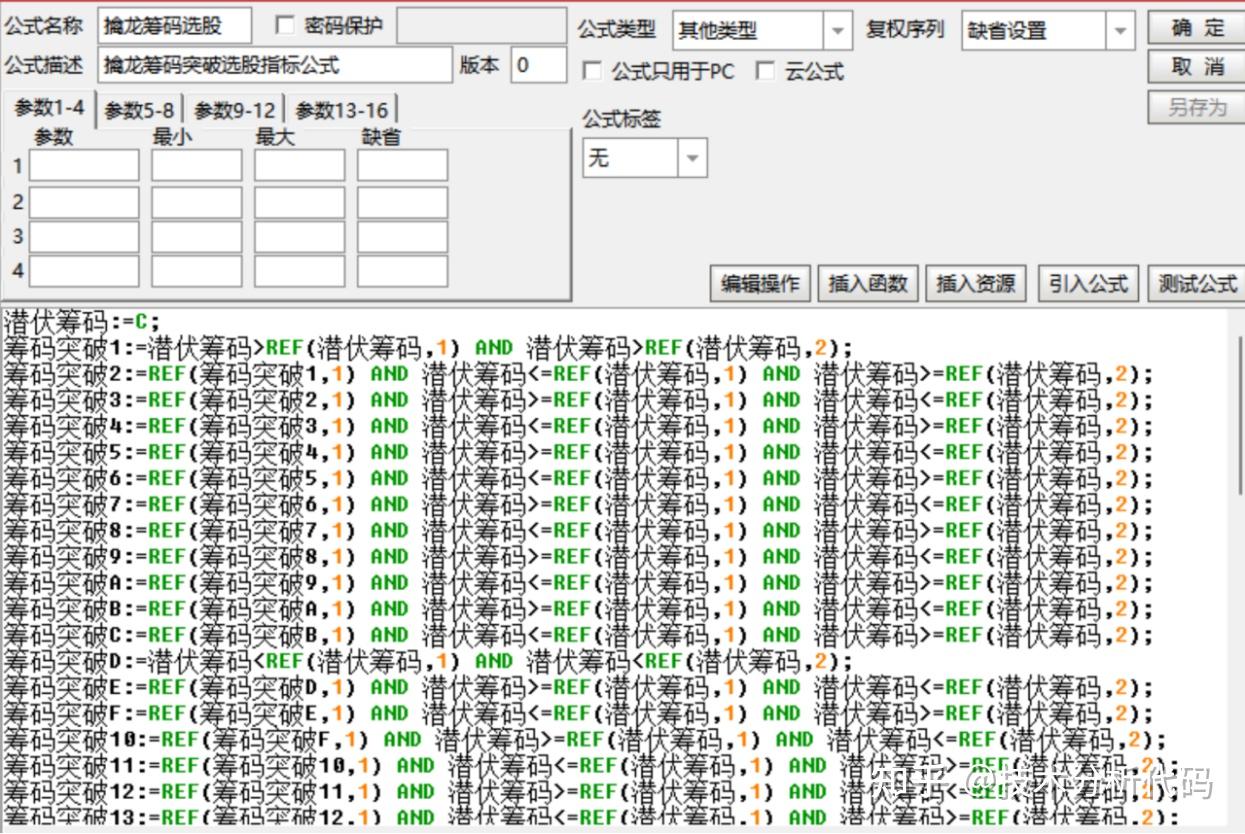Click the line starting 筹码突破3:=

[x=578, y=400]
